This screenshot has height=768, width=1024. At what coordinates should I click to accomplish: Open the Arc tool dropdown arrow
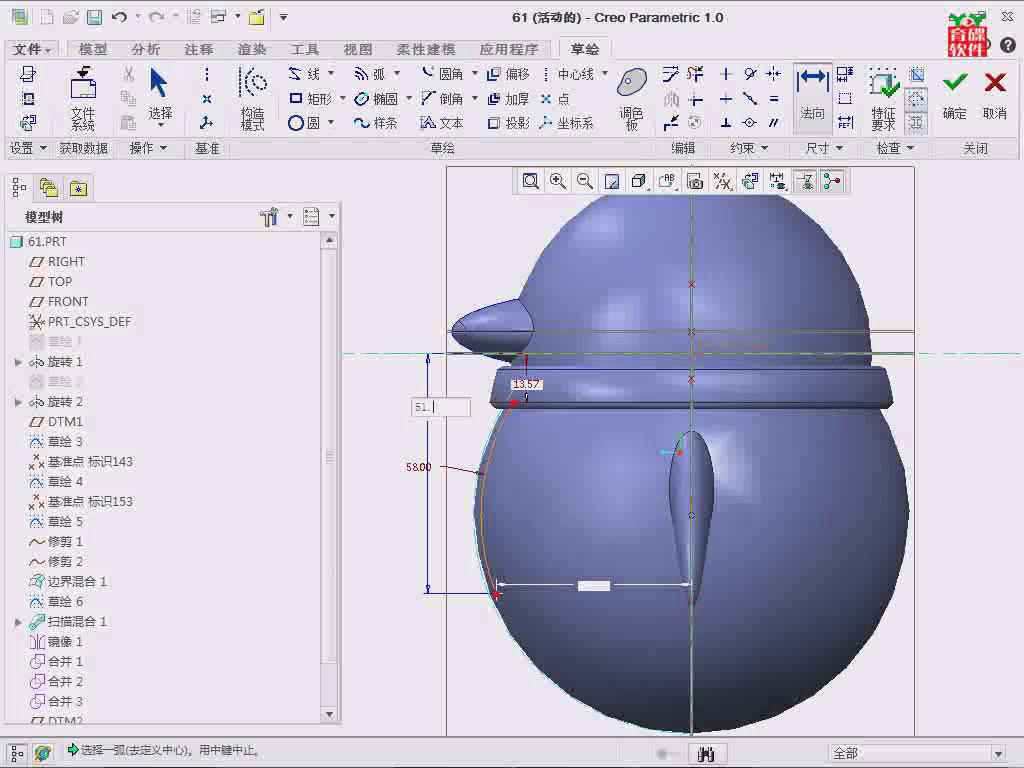tap(397, 73)
